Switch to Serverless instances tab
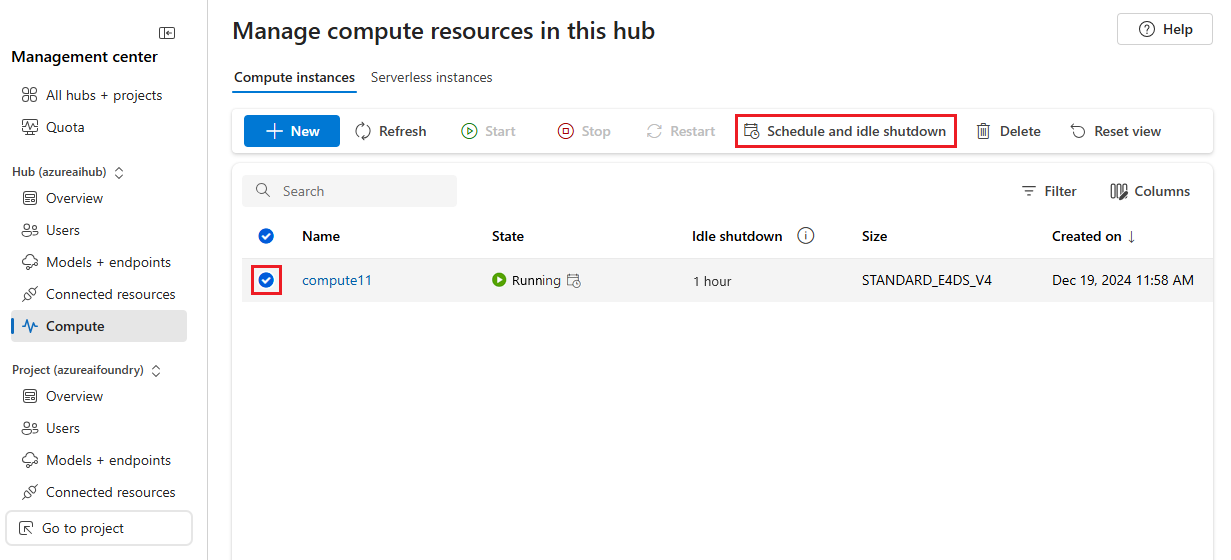The width and height of the screenshot is (1231, 560). (432, 77)
